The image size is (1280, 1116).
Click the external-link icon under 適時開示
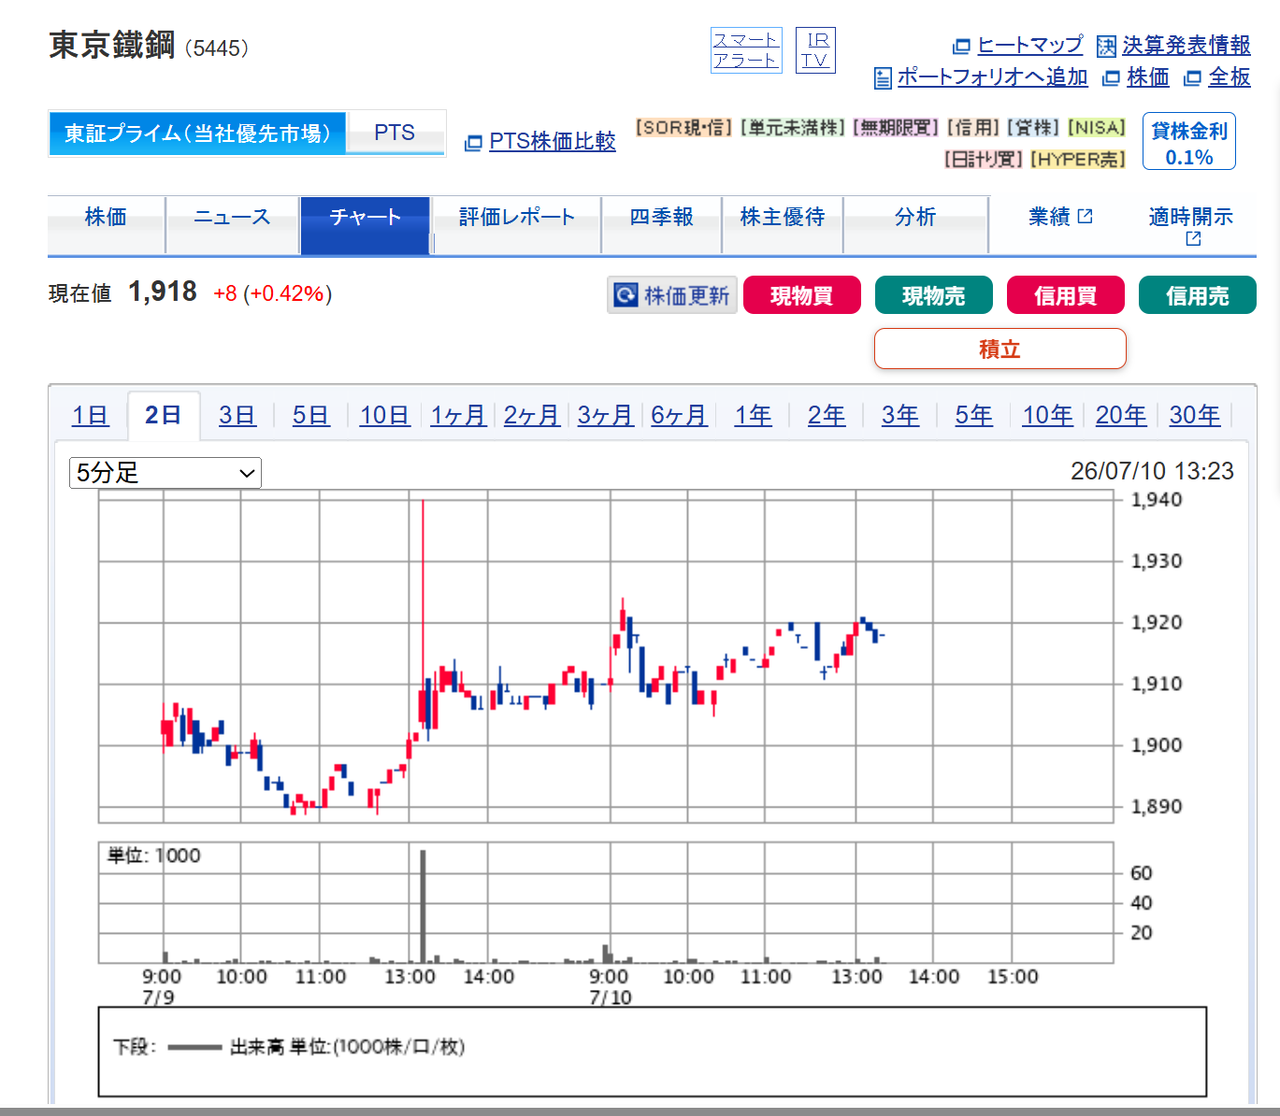(x=1193, y=238)
